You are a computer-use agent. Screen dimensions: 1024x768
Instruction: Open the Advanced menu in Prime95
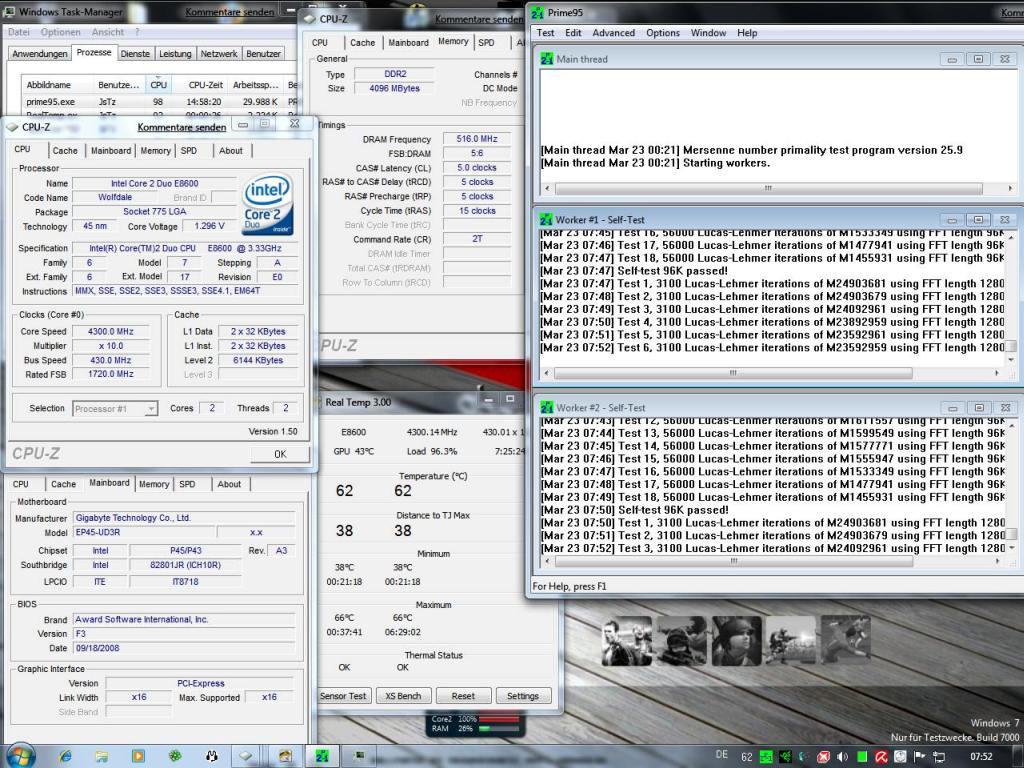point(613,33)
